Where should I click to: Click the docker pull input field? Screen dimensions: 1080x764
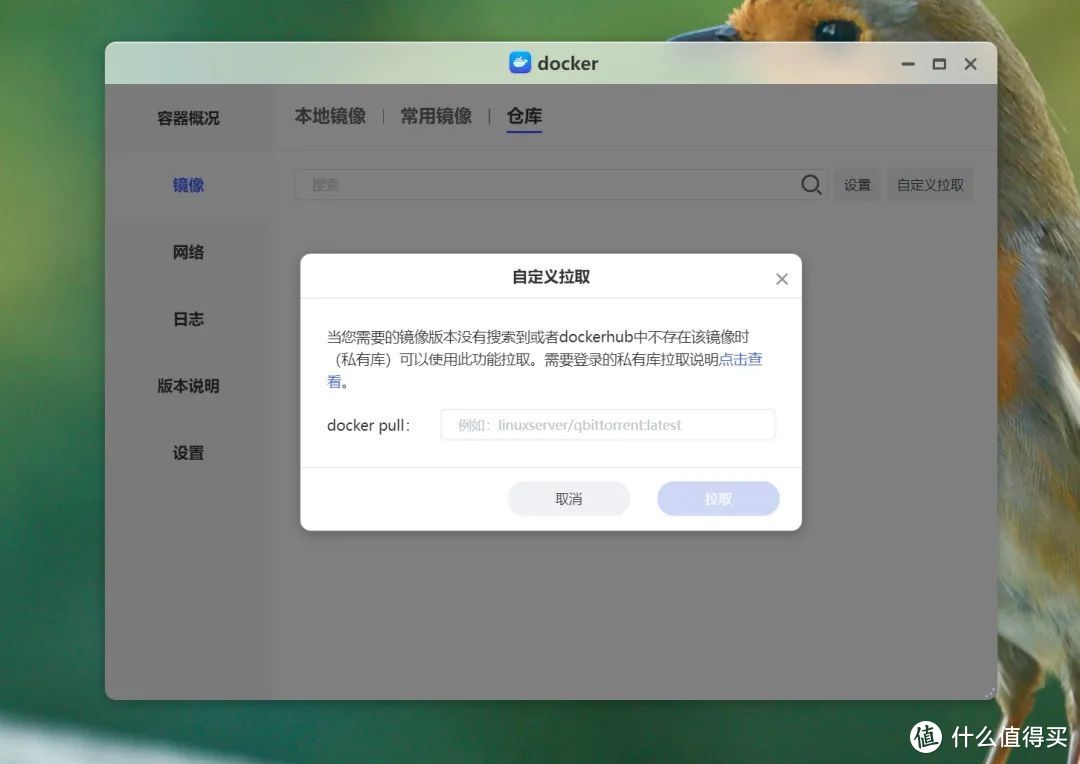(x=607, y=424)
